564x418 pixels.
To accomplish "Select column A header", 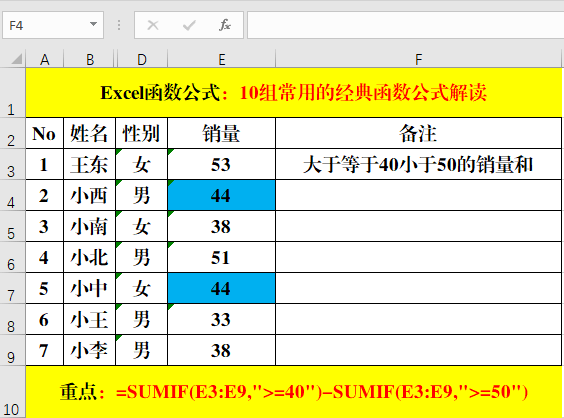I will (45, 59).
